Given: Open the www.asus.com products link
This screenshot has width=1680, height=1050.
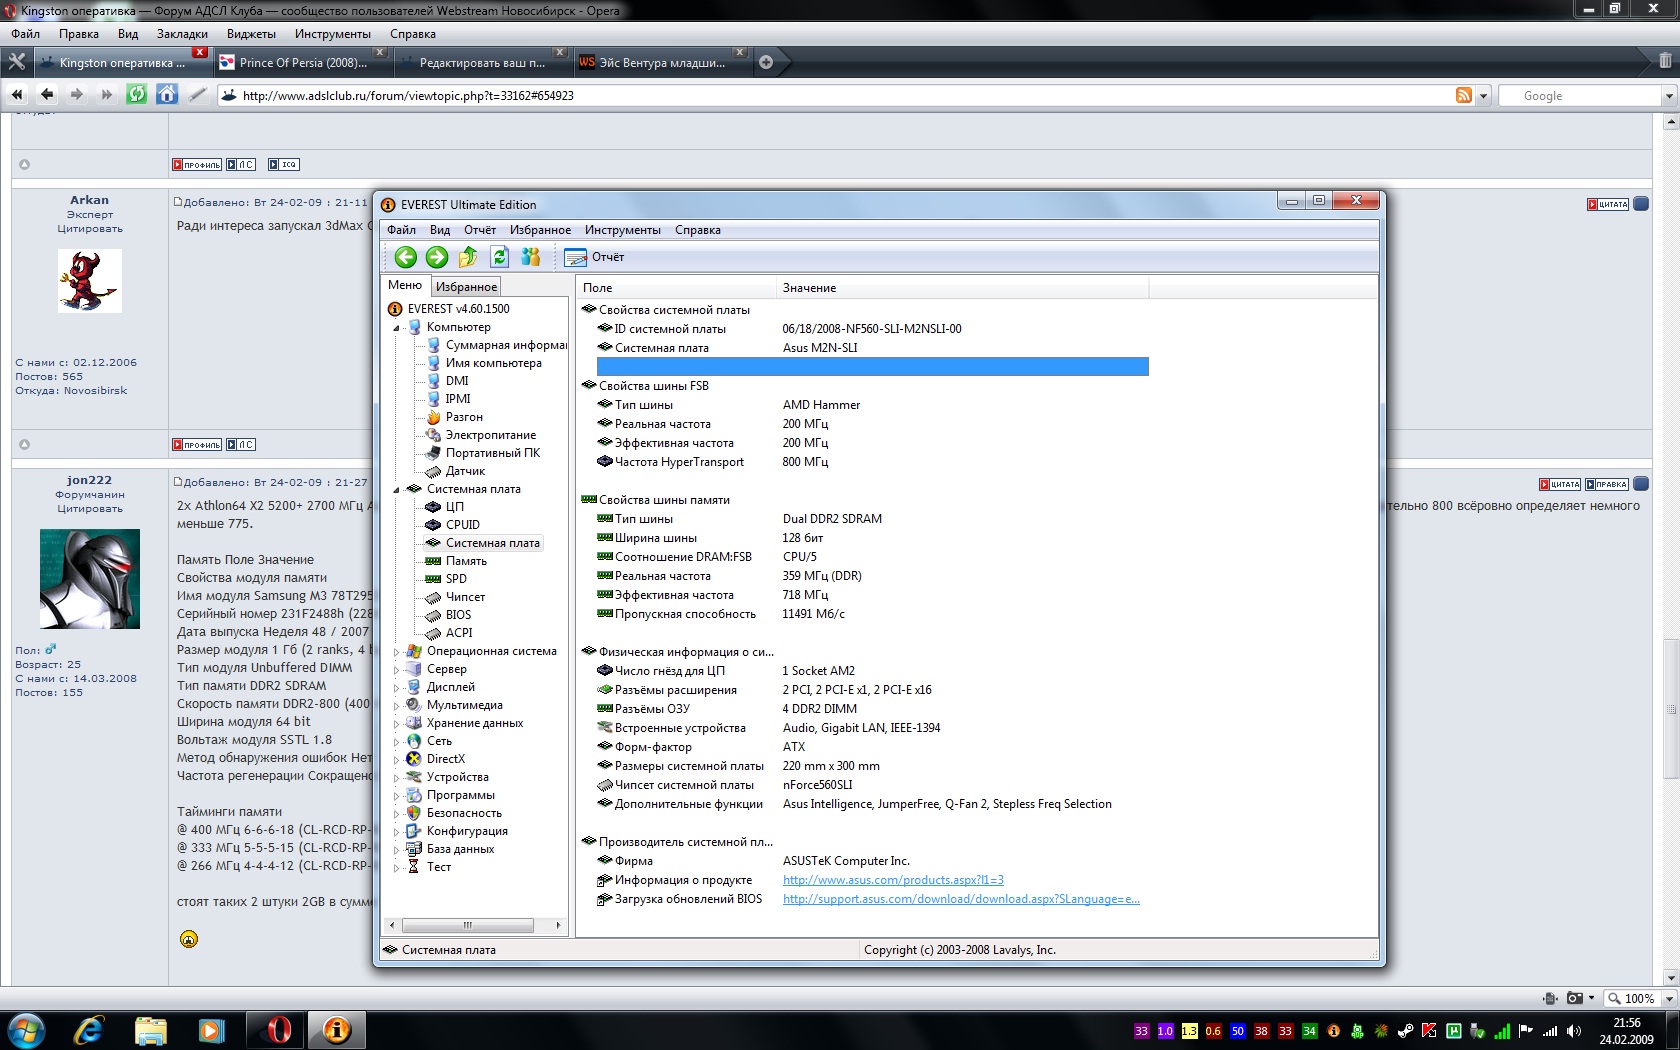Looking at the screenshot, I should (893, 880).
